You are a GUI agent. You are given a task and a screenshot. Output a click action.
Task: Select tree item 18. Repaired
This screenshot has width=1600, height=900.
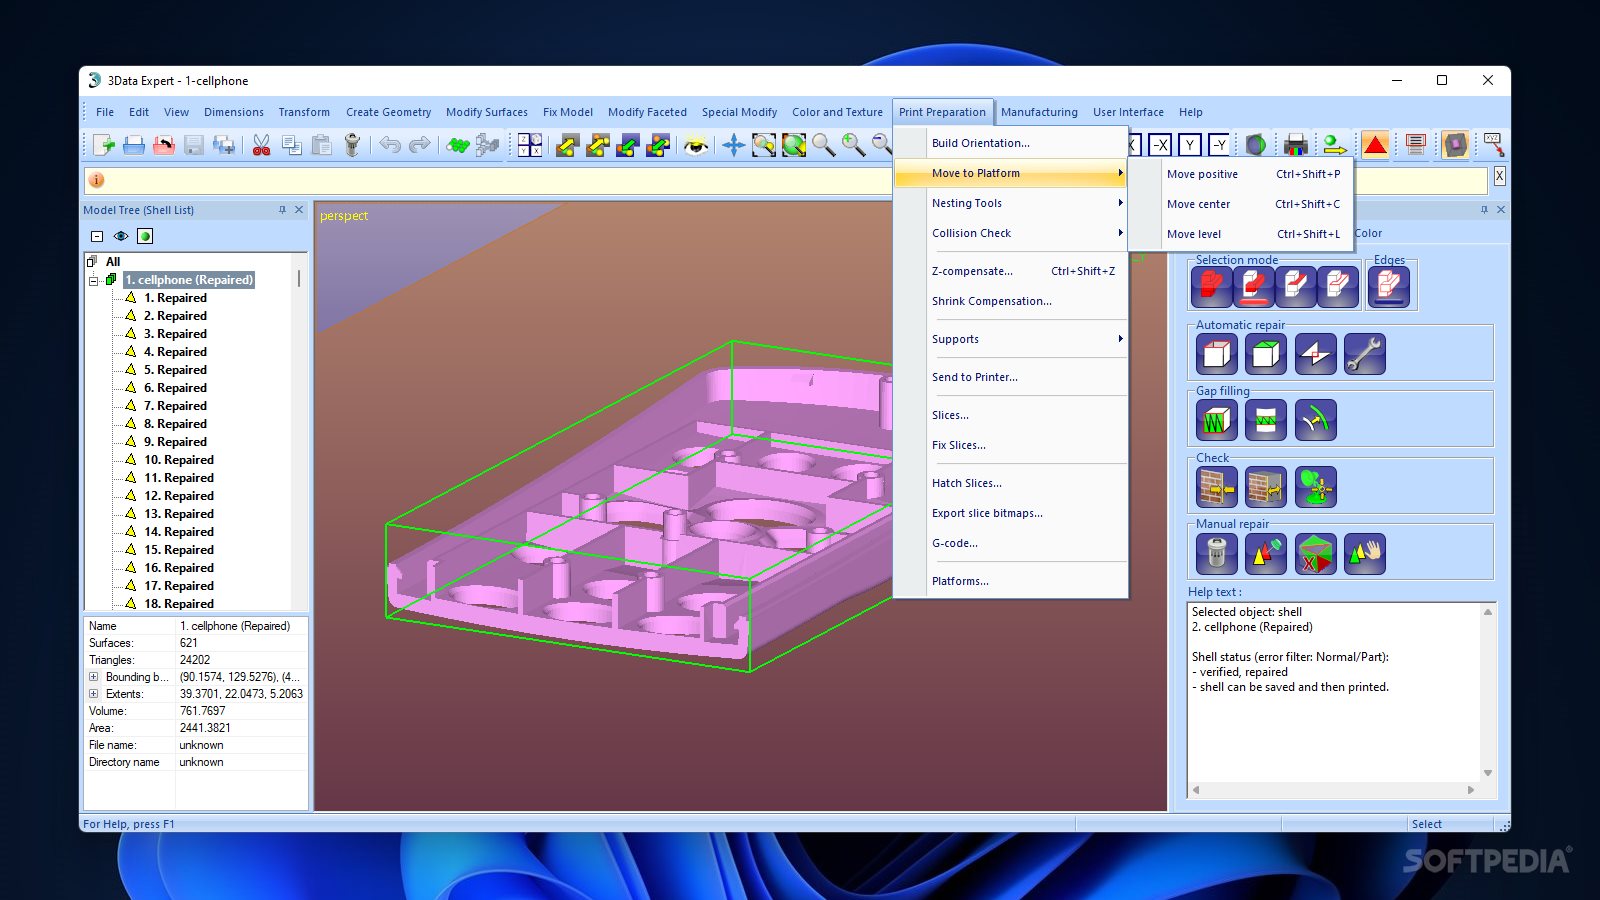point(179,604)
